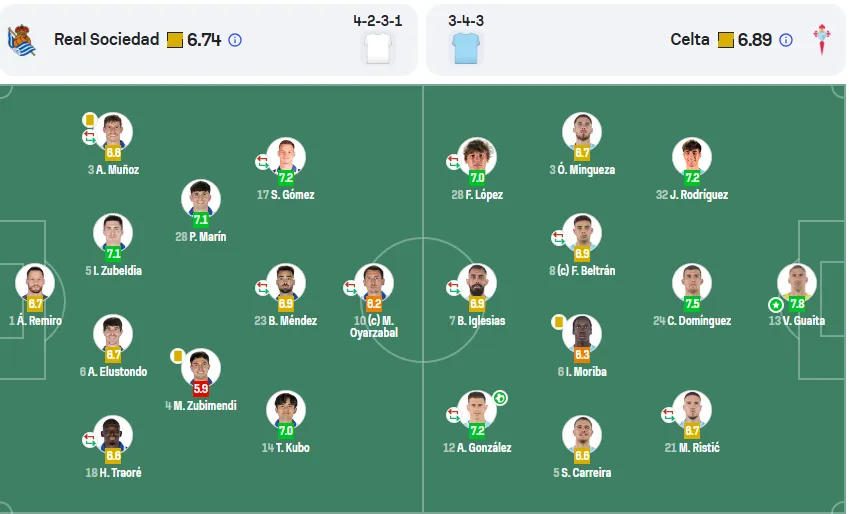Viewport: 849px width, 514px height.
Task: Open T. Kubo's player photo
Action: click(x=286, y=410)
